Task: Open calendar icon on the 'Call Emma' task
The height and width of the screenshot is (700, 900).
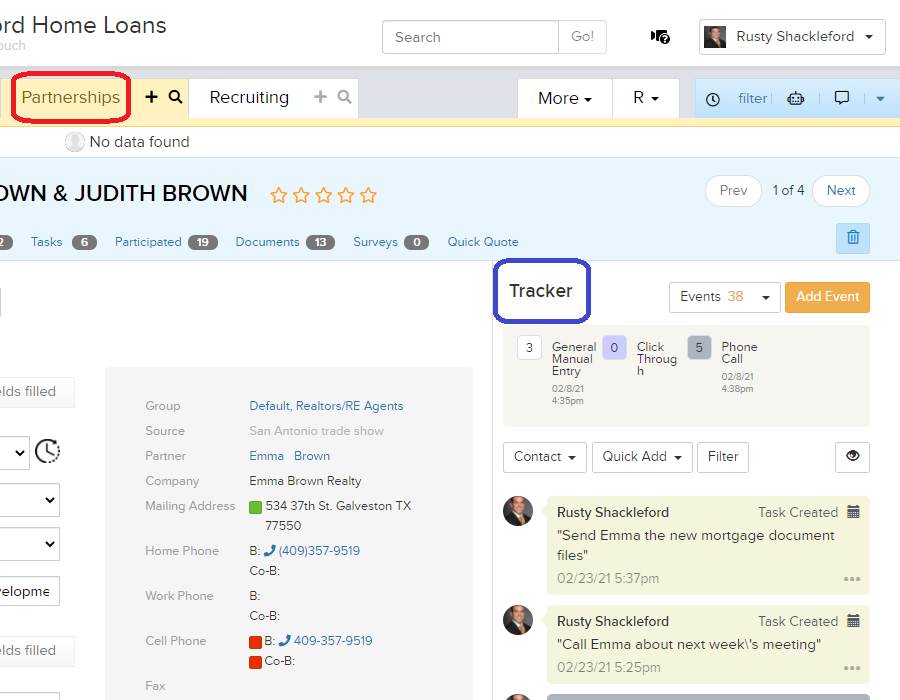Action: coord(854,621)
